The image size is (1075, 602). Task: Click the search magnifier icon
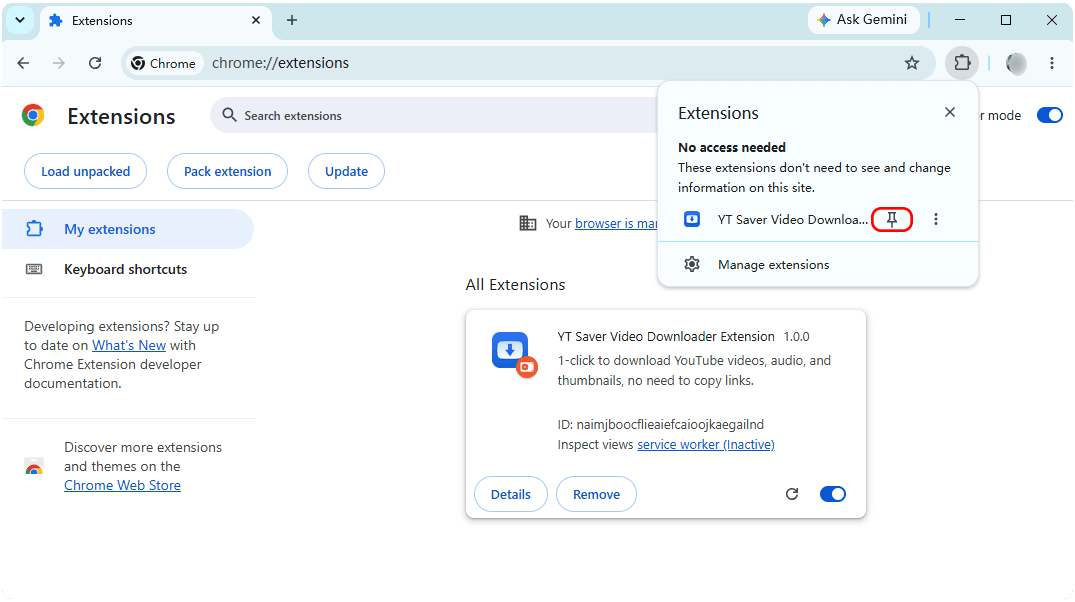(x=229, y=115)
